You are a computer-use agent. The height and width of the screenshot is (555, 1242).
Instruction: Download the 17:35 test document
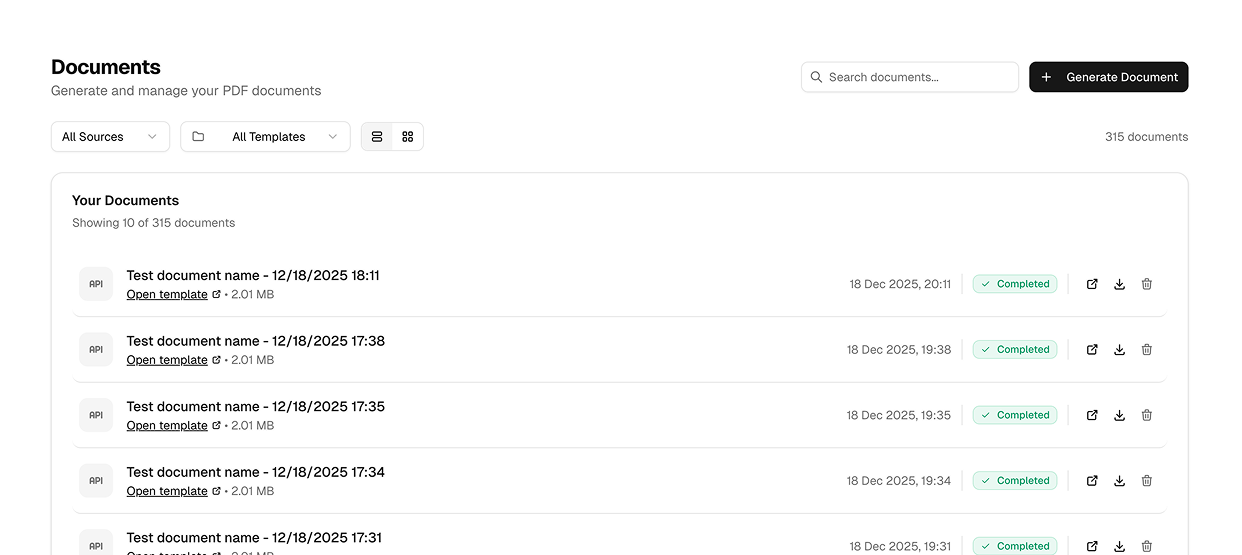pyautogui.click(x=1119, y=415)
